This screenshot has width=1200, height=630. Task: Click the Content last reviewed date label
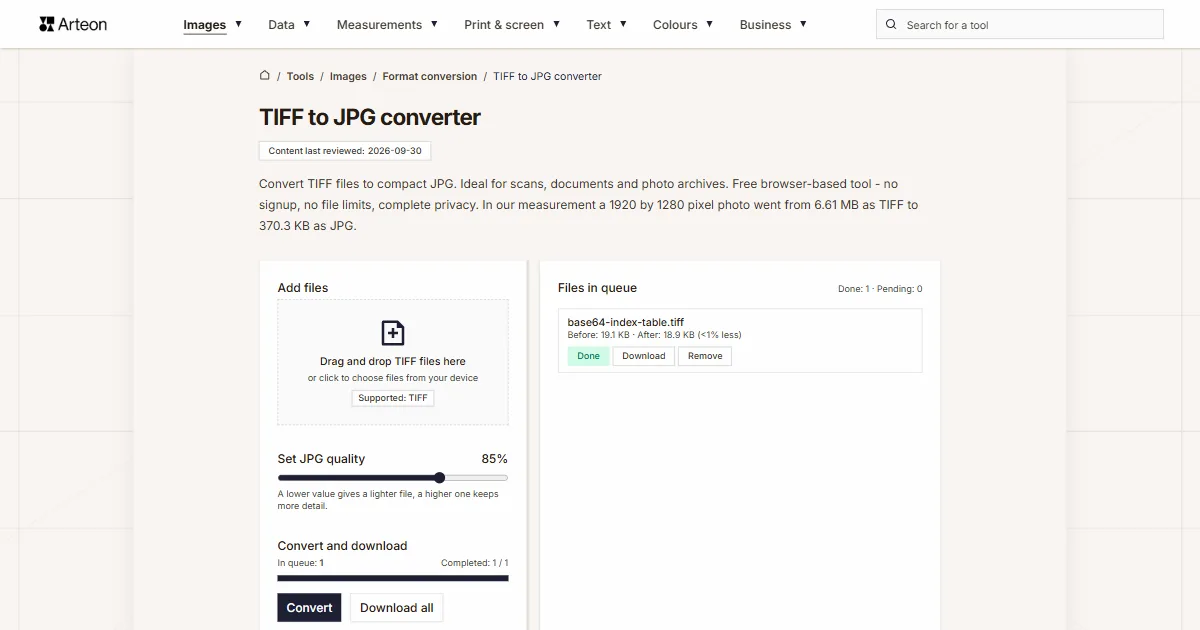coord(345,151)
